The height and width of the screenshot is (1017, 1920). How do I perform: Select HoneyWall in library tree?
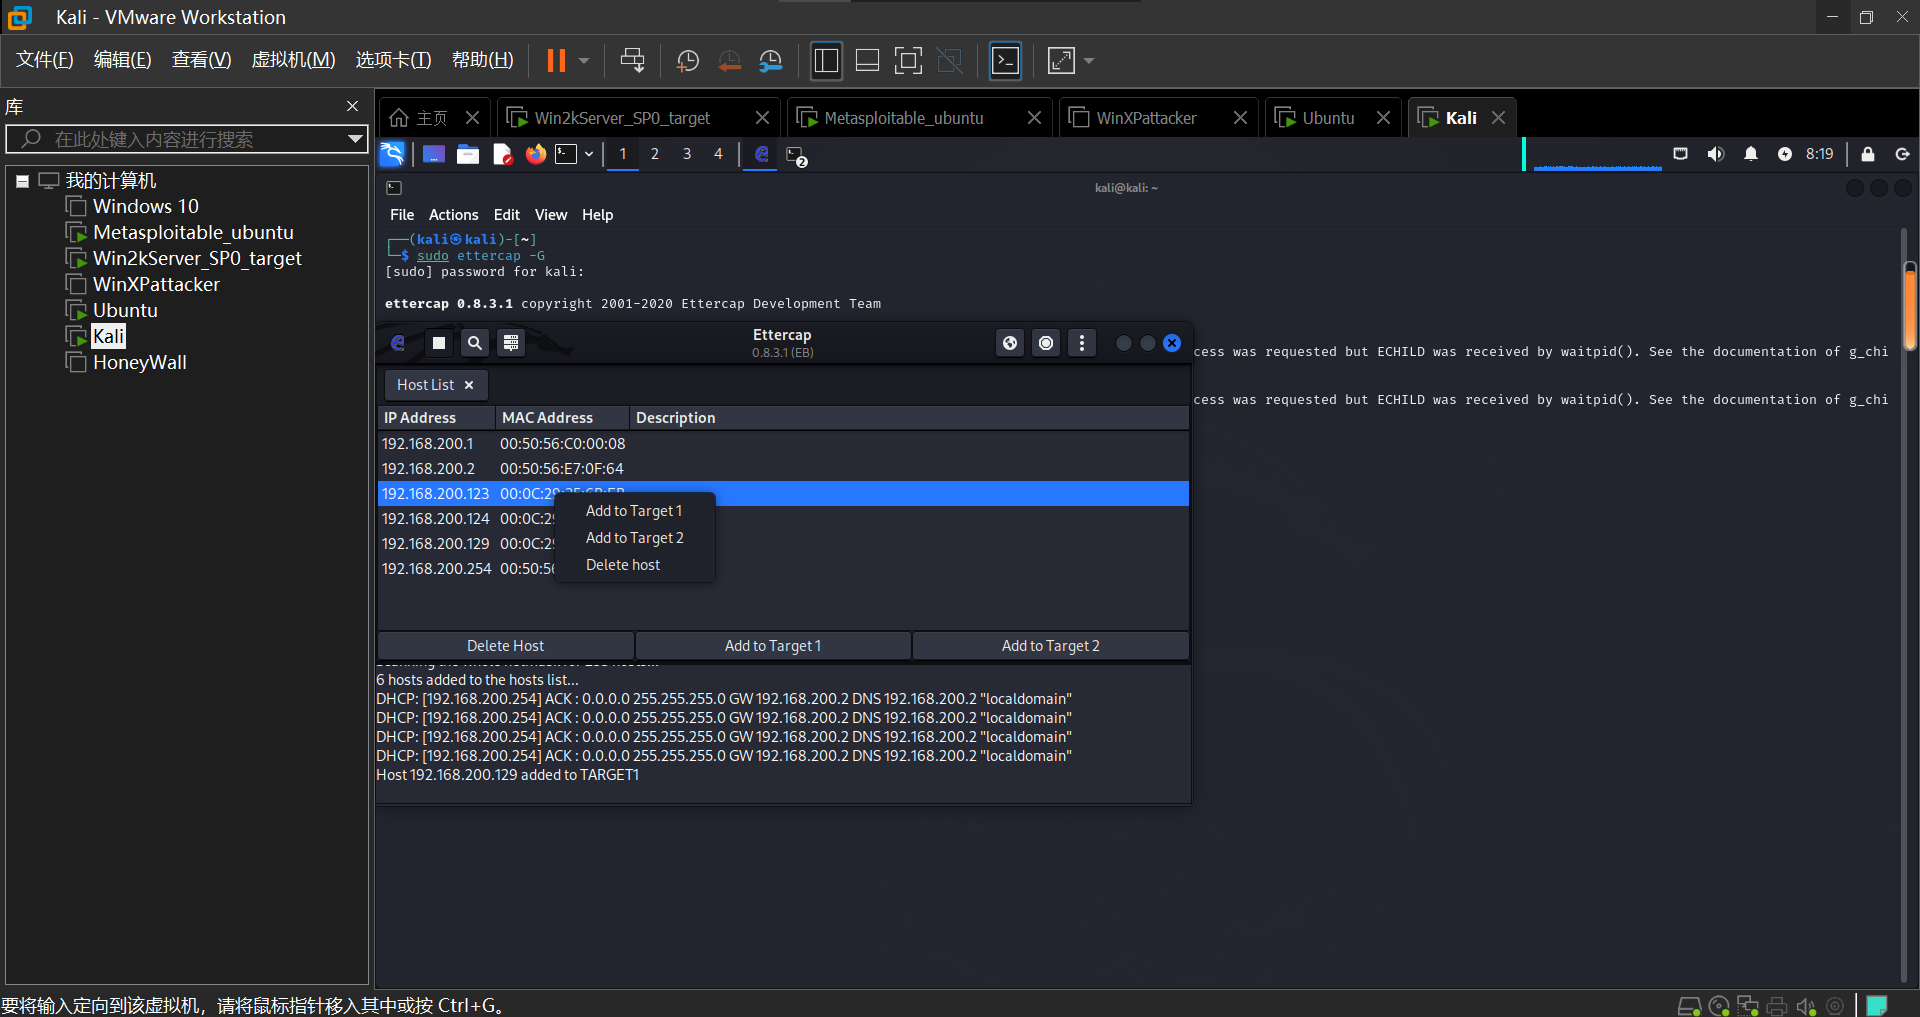point(140,362)
